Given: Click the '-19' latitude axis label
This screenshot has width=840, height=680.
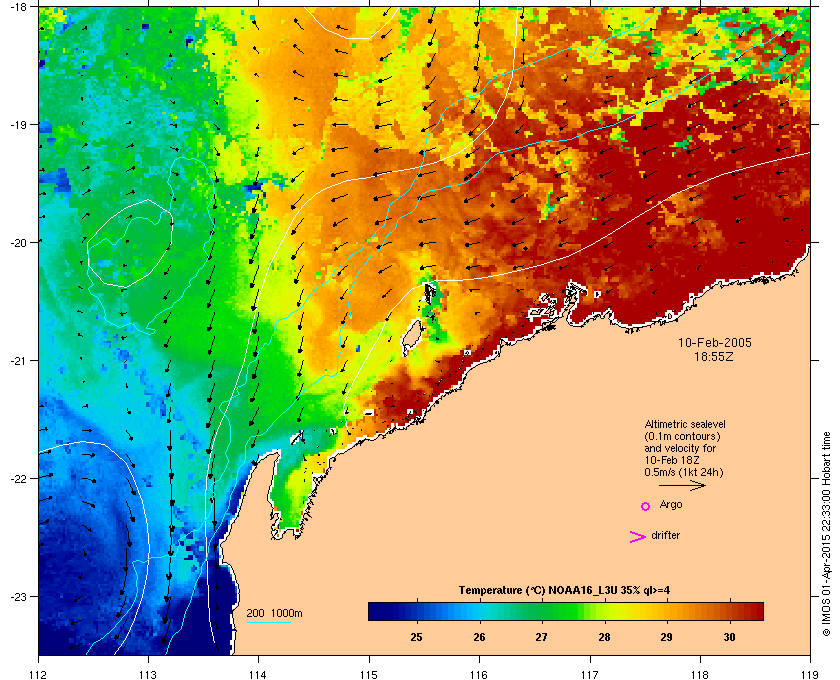Looking at the screenshot, I should 19,124.
